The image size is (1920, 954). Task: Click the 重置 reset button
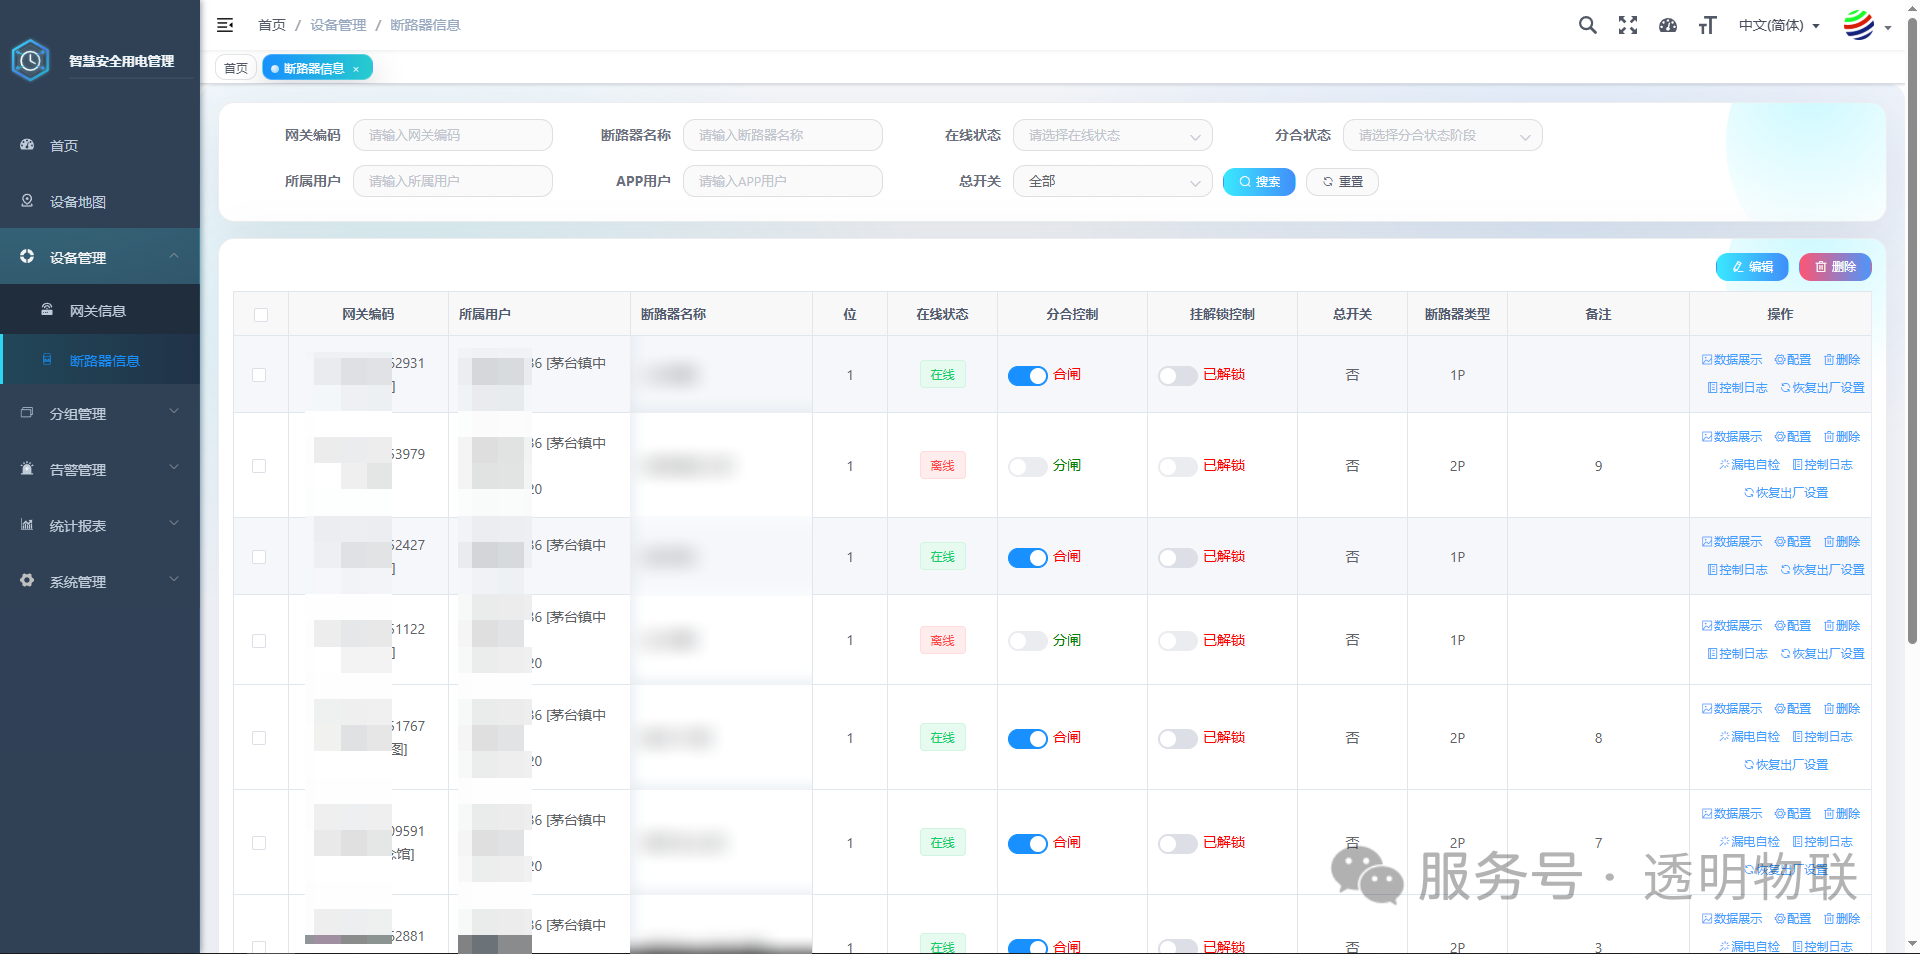pos(1342,181)
